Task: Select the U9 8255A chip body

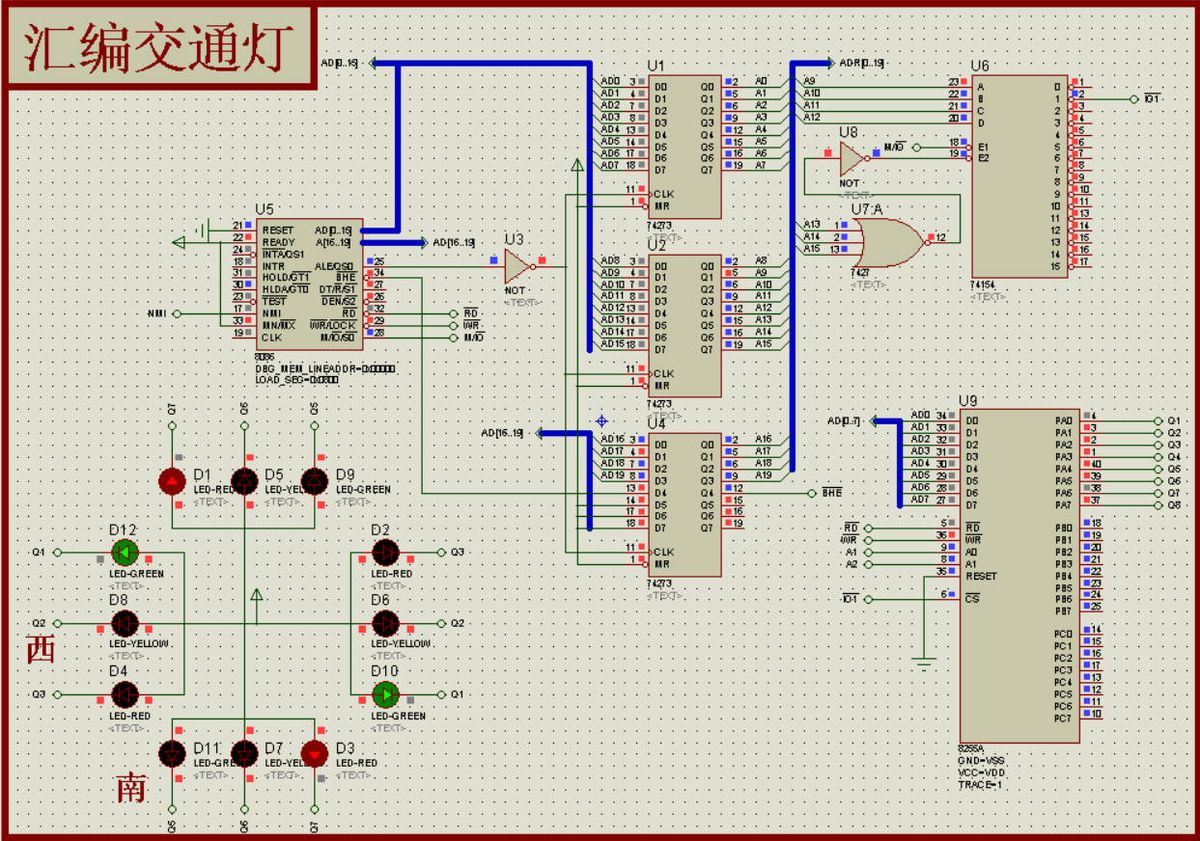Action: [x=1019, y=575]
